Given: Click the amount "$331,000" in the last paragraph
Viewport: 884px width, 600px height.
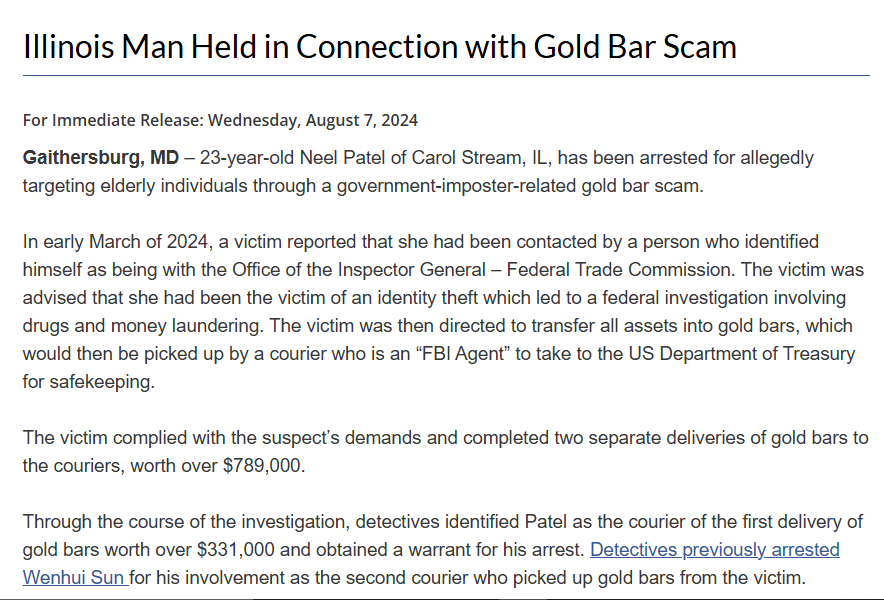Looking at the screenshot, I should (236, 549).
